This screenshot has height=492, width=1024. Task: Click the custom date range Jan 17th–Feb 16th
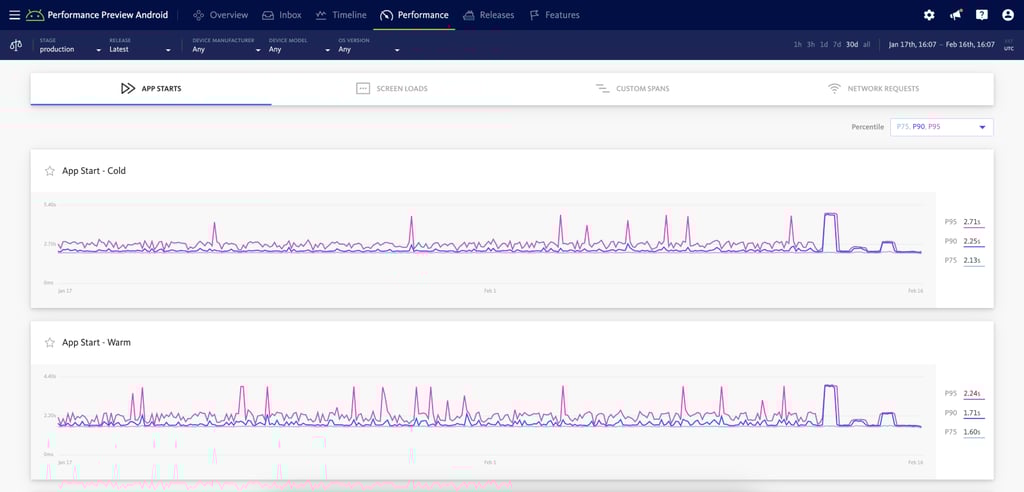pyautogui.click(x=941, y=45)
